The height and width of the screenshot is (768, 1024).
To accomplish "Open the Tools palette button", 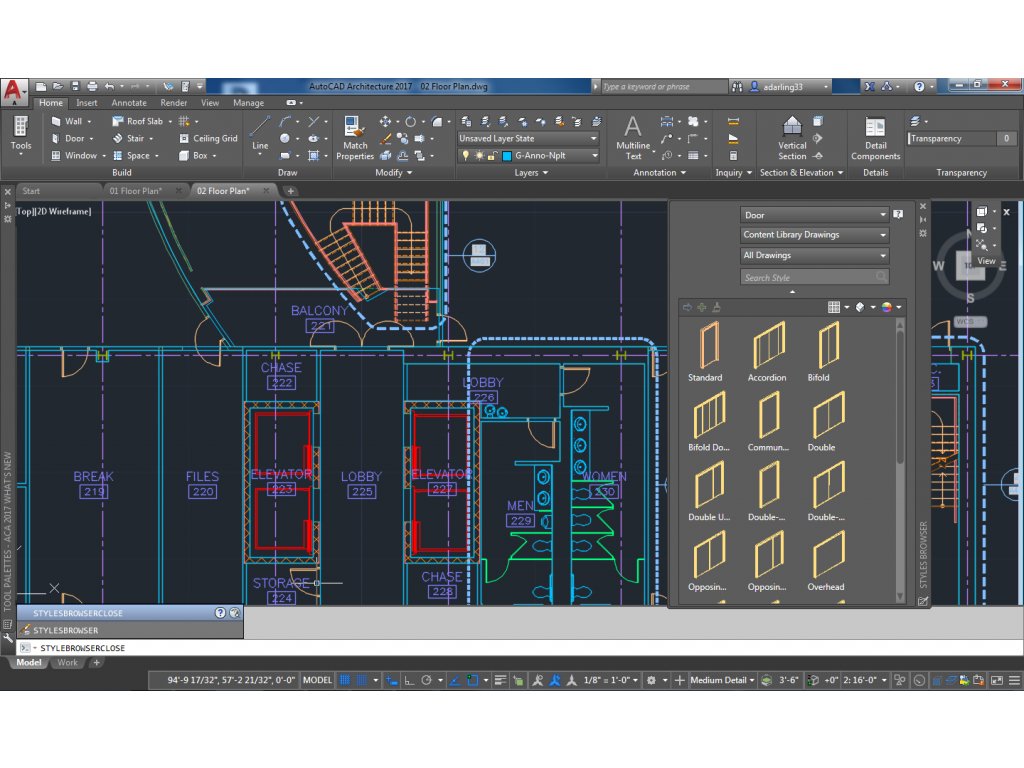I will coord(21,134).
